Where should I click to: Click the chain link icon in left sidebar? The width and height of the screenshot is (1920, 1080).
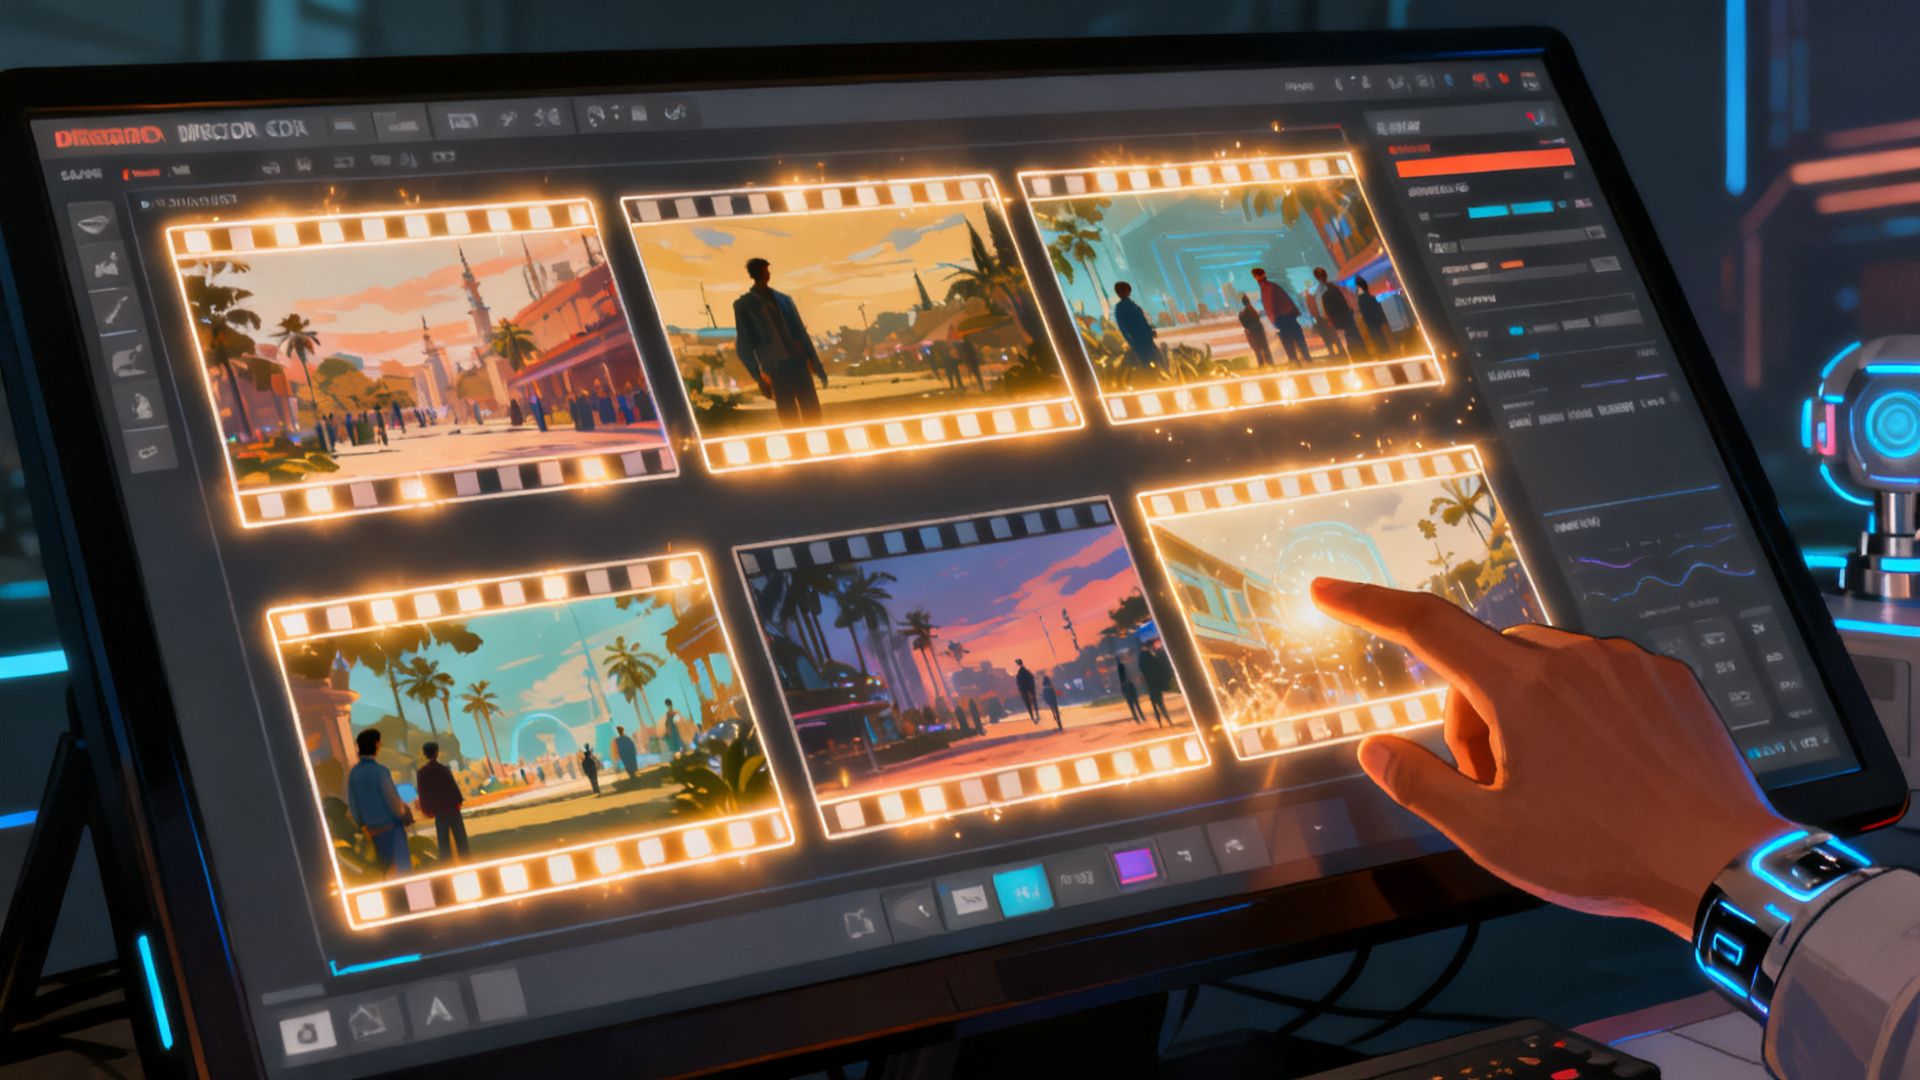tap(148, 452)
